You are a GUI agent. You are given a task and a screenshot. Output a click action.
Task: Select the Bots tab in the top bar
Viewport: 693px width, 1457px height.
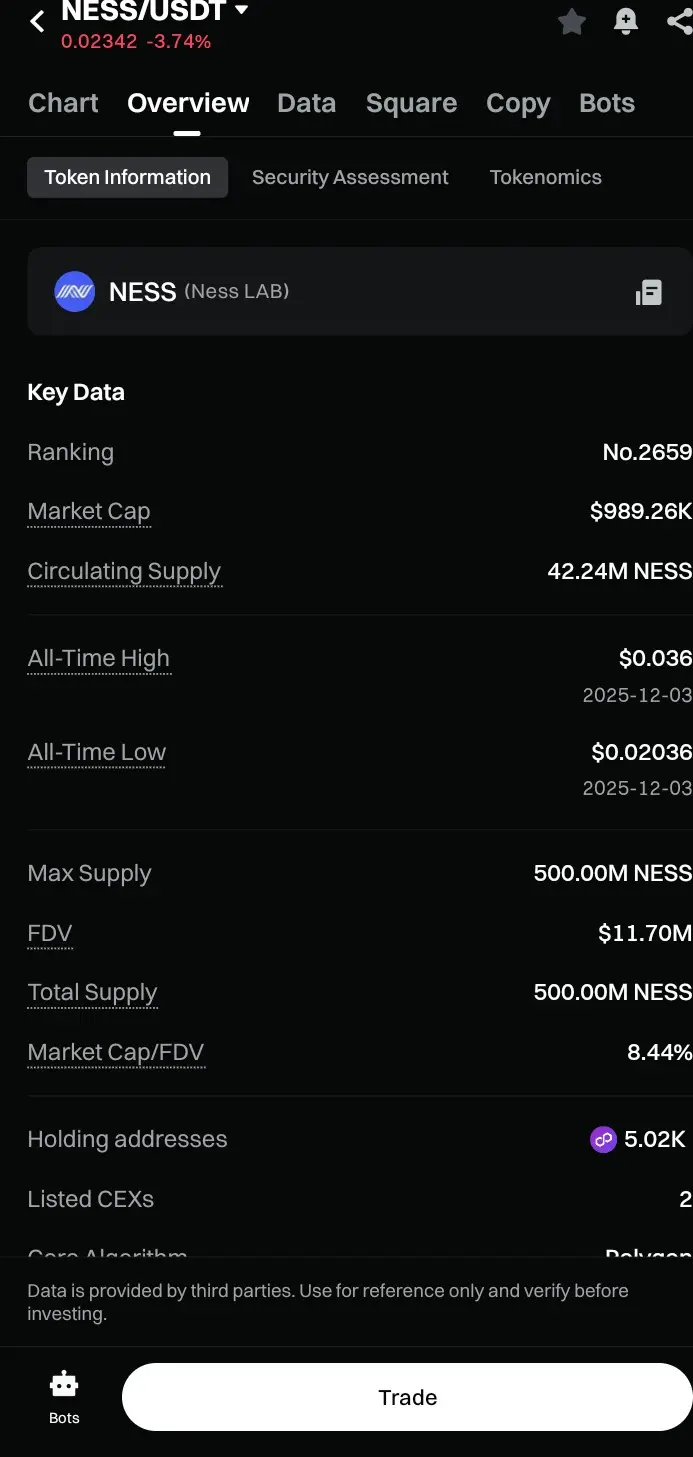click(607, 103)
